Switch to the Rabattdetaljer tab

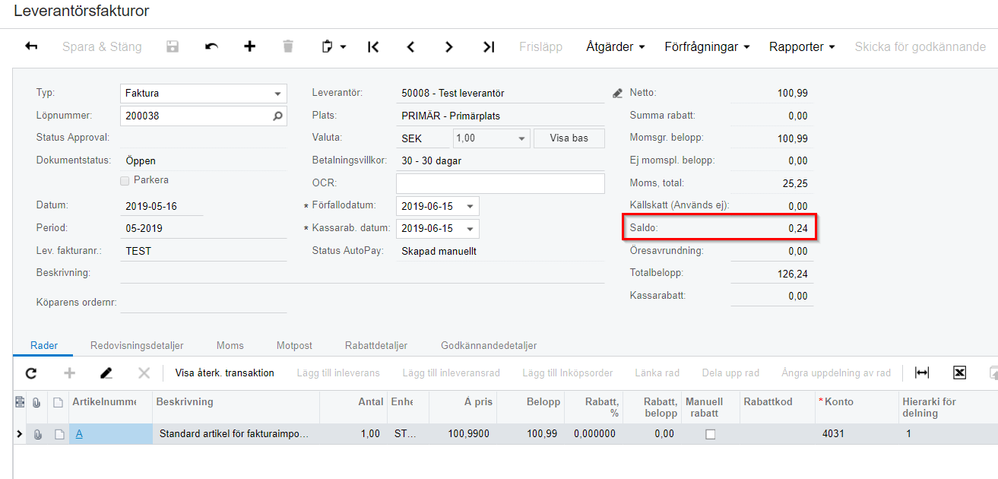(x=376, y=345)
